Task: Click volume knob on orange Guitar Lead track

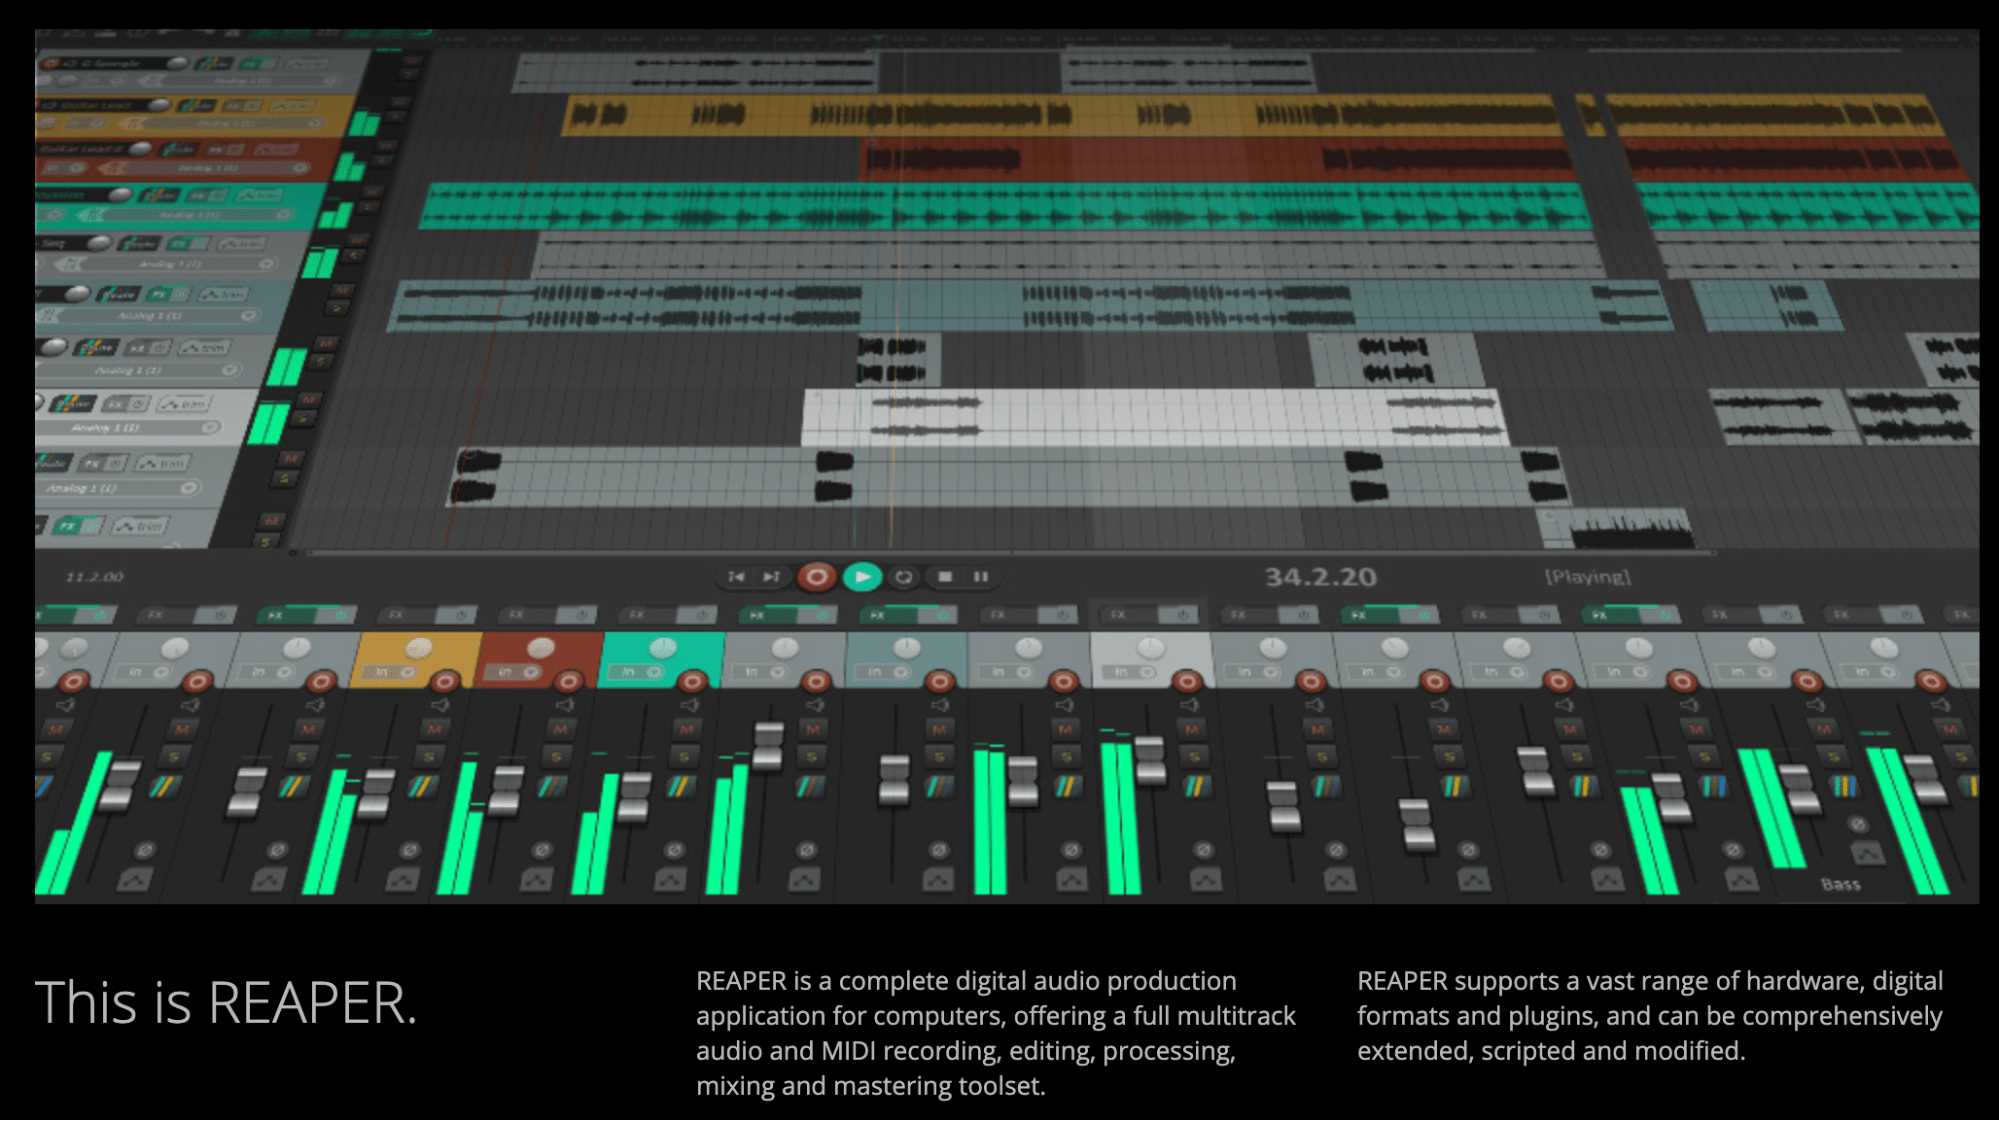Action: click(158, 105)
